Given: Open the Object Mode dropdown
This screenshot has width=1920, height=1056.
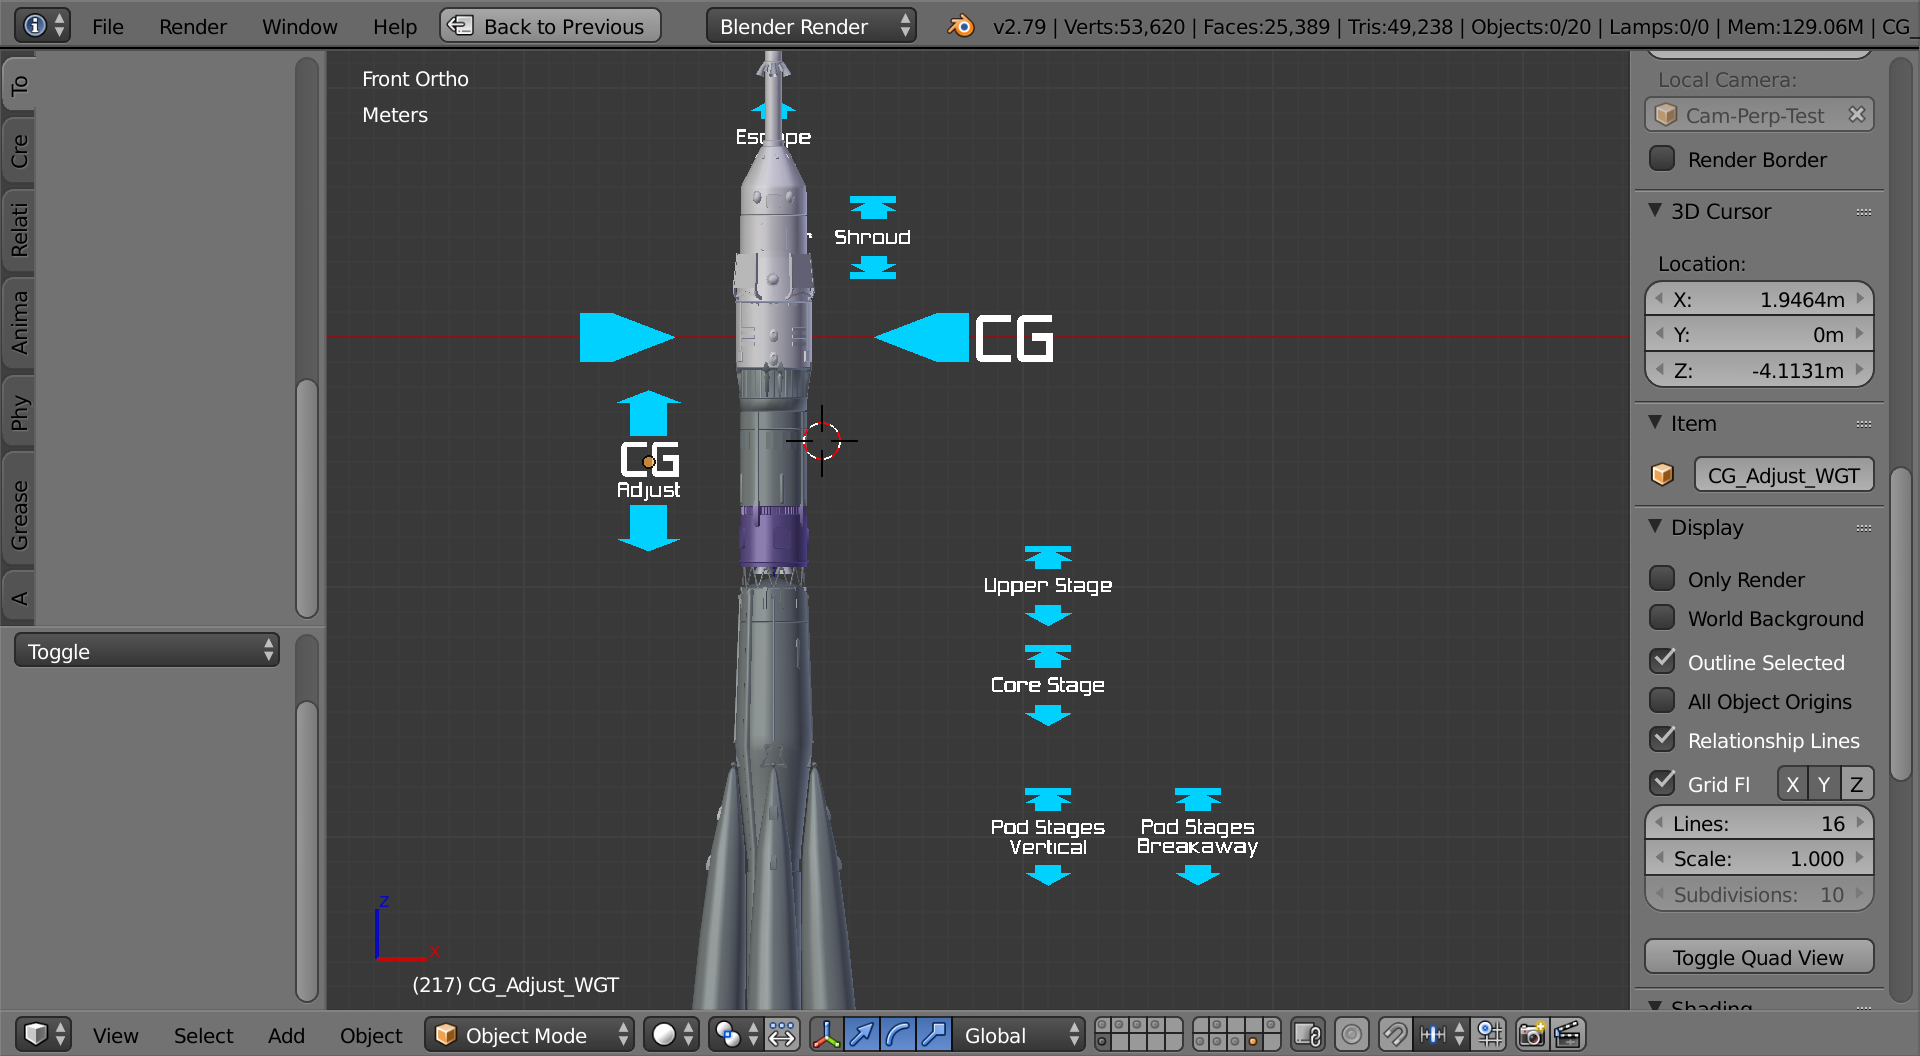Looking at the screenshot, I should tap(529, 1035).
